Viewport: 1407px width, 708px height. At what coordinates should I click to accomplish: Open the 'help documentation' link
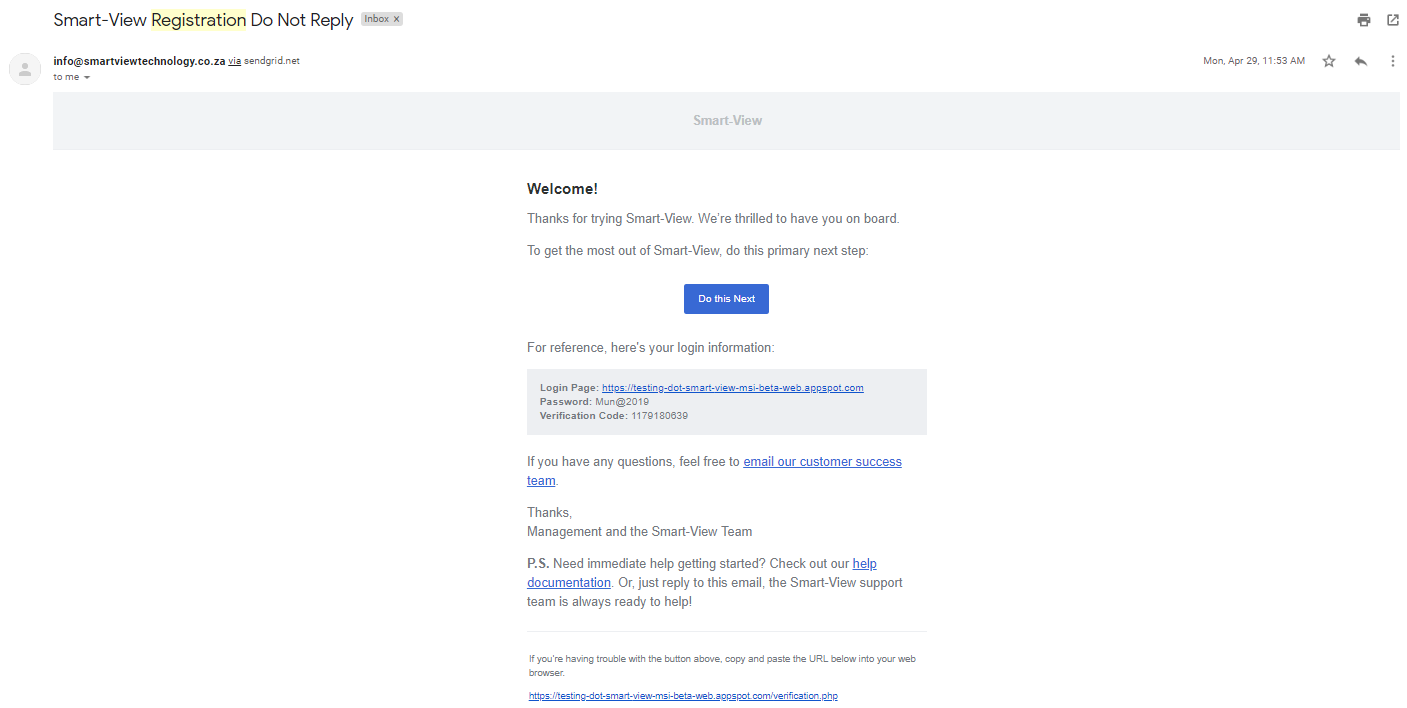[x=702, y=573]
